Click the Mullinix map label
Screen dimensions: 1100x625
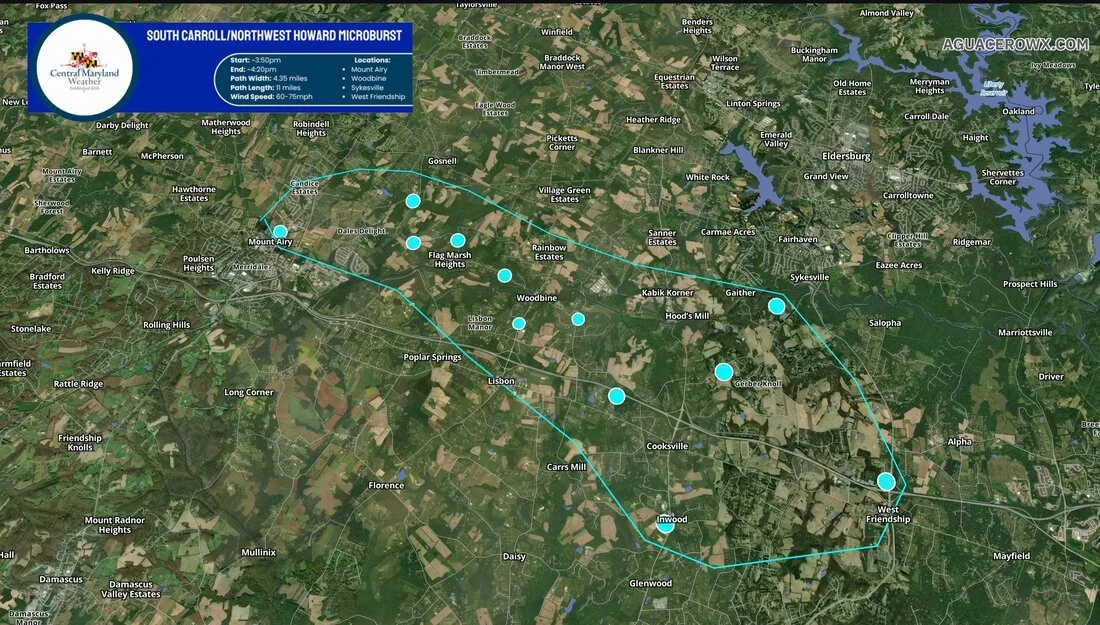coord(258,552)
